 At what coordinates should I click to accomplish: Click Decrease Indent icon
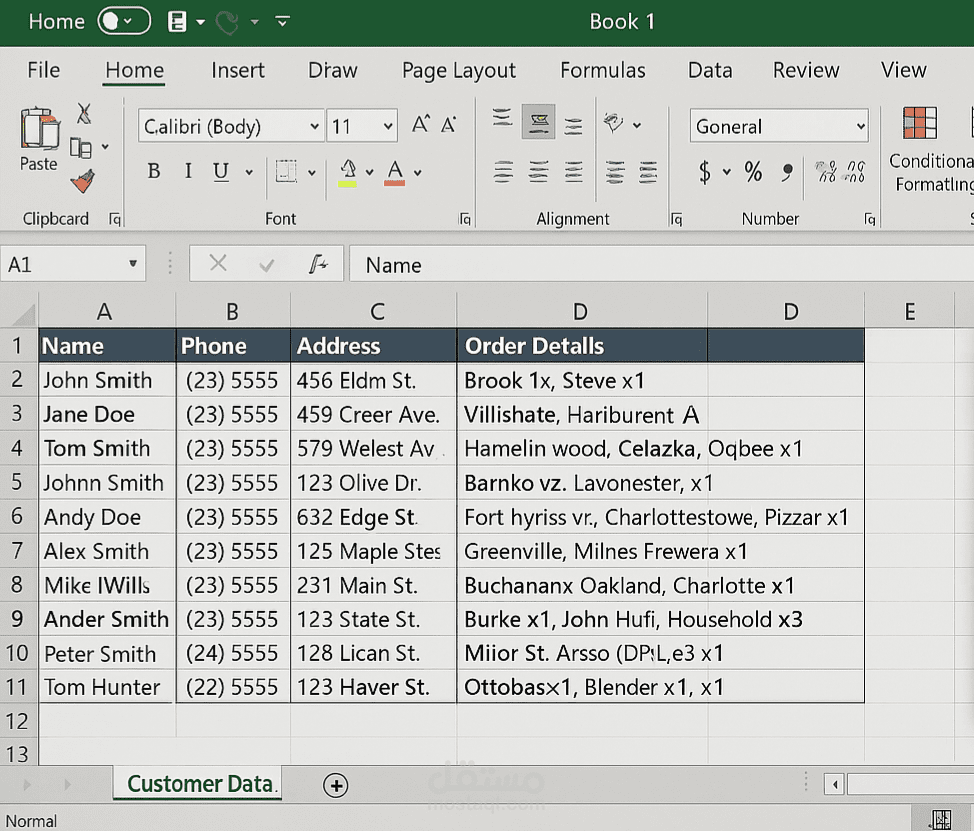tap(615, 172)
